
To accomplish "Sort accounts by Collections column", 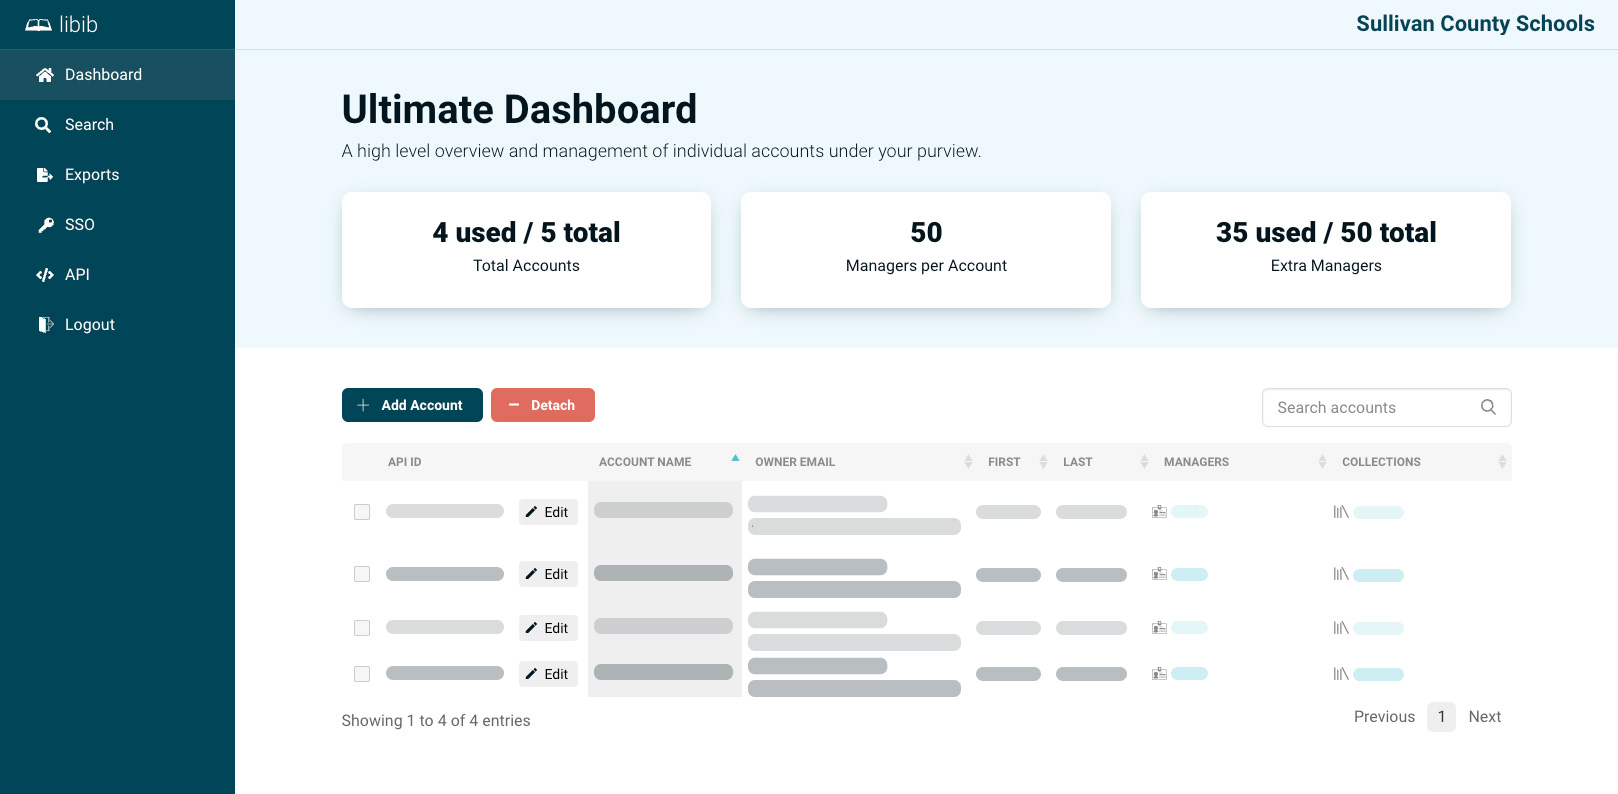I will [x=1381, y=462].
